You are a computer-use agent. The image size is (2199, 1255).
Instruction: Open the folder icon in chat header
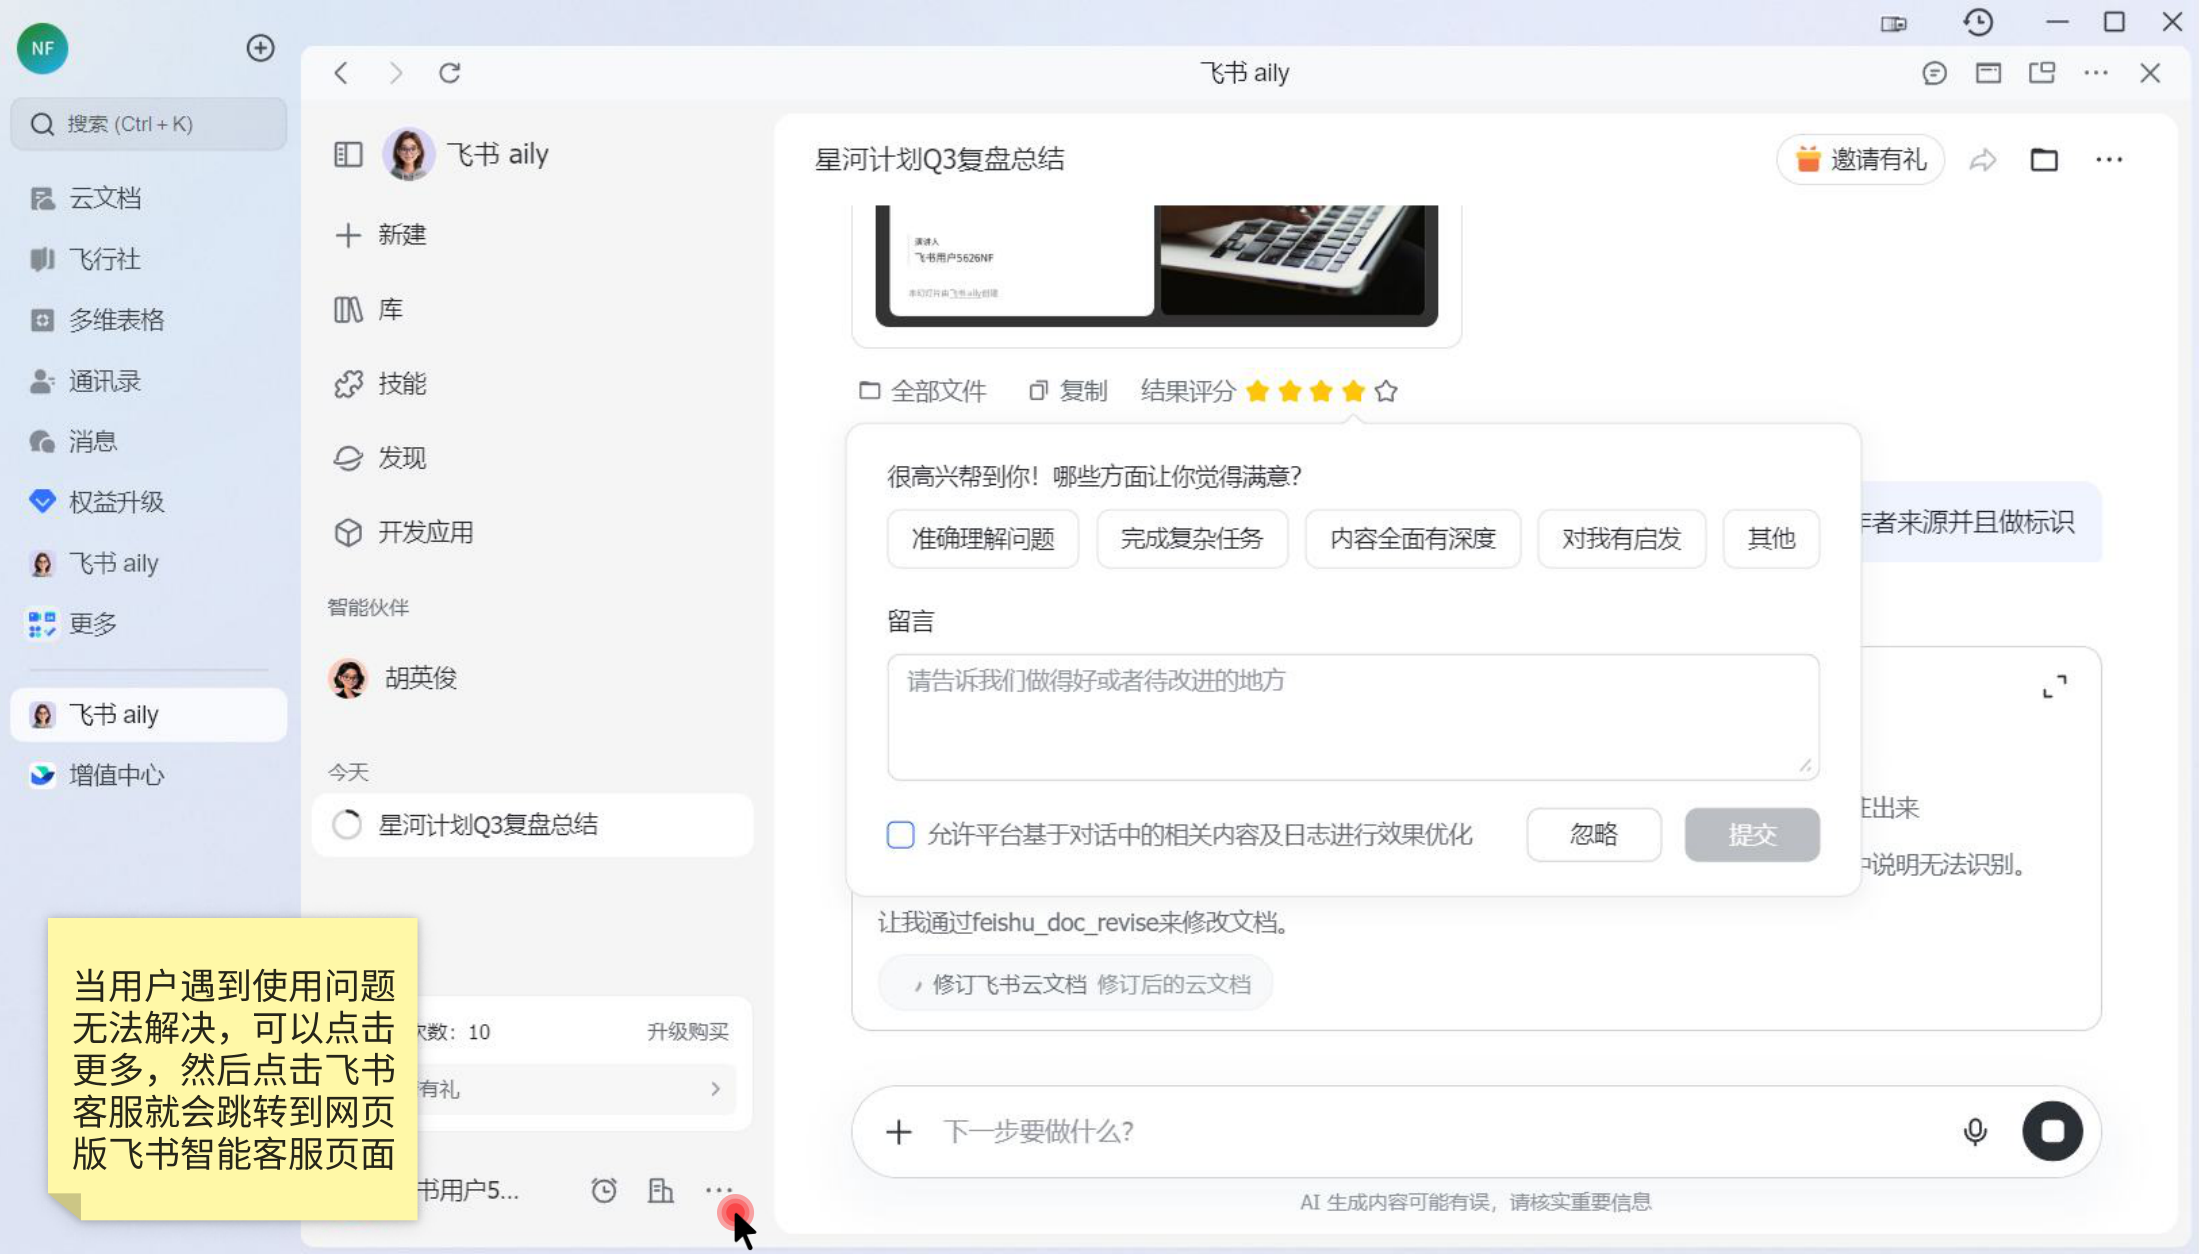tap(2044, 160)
